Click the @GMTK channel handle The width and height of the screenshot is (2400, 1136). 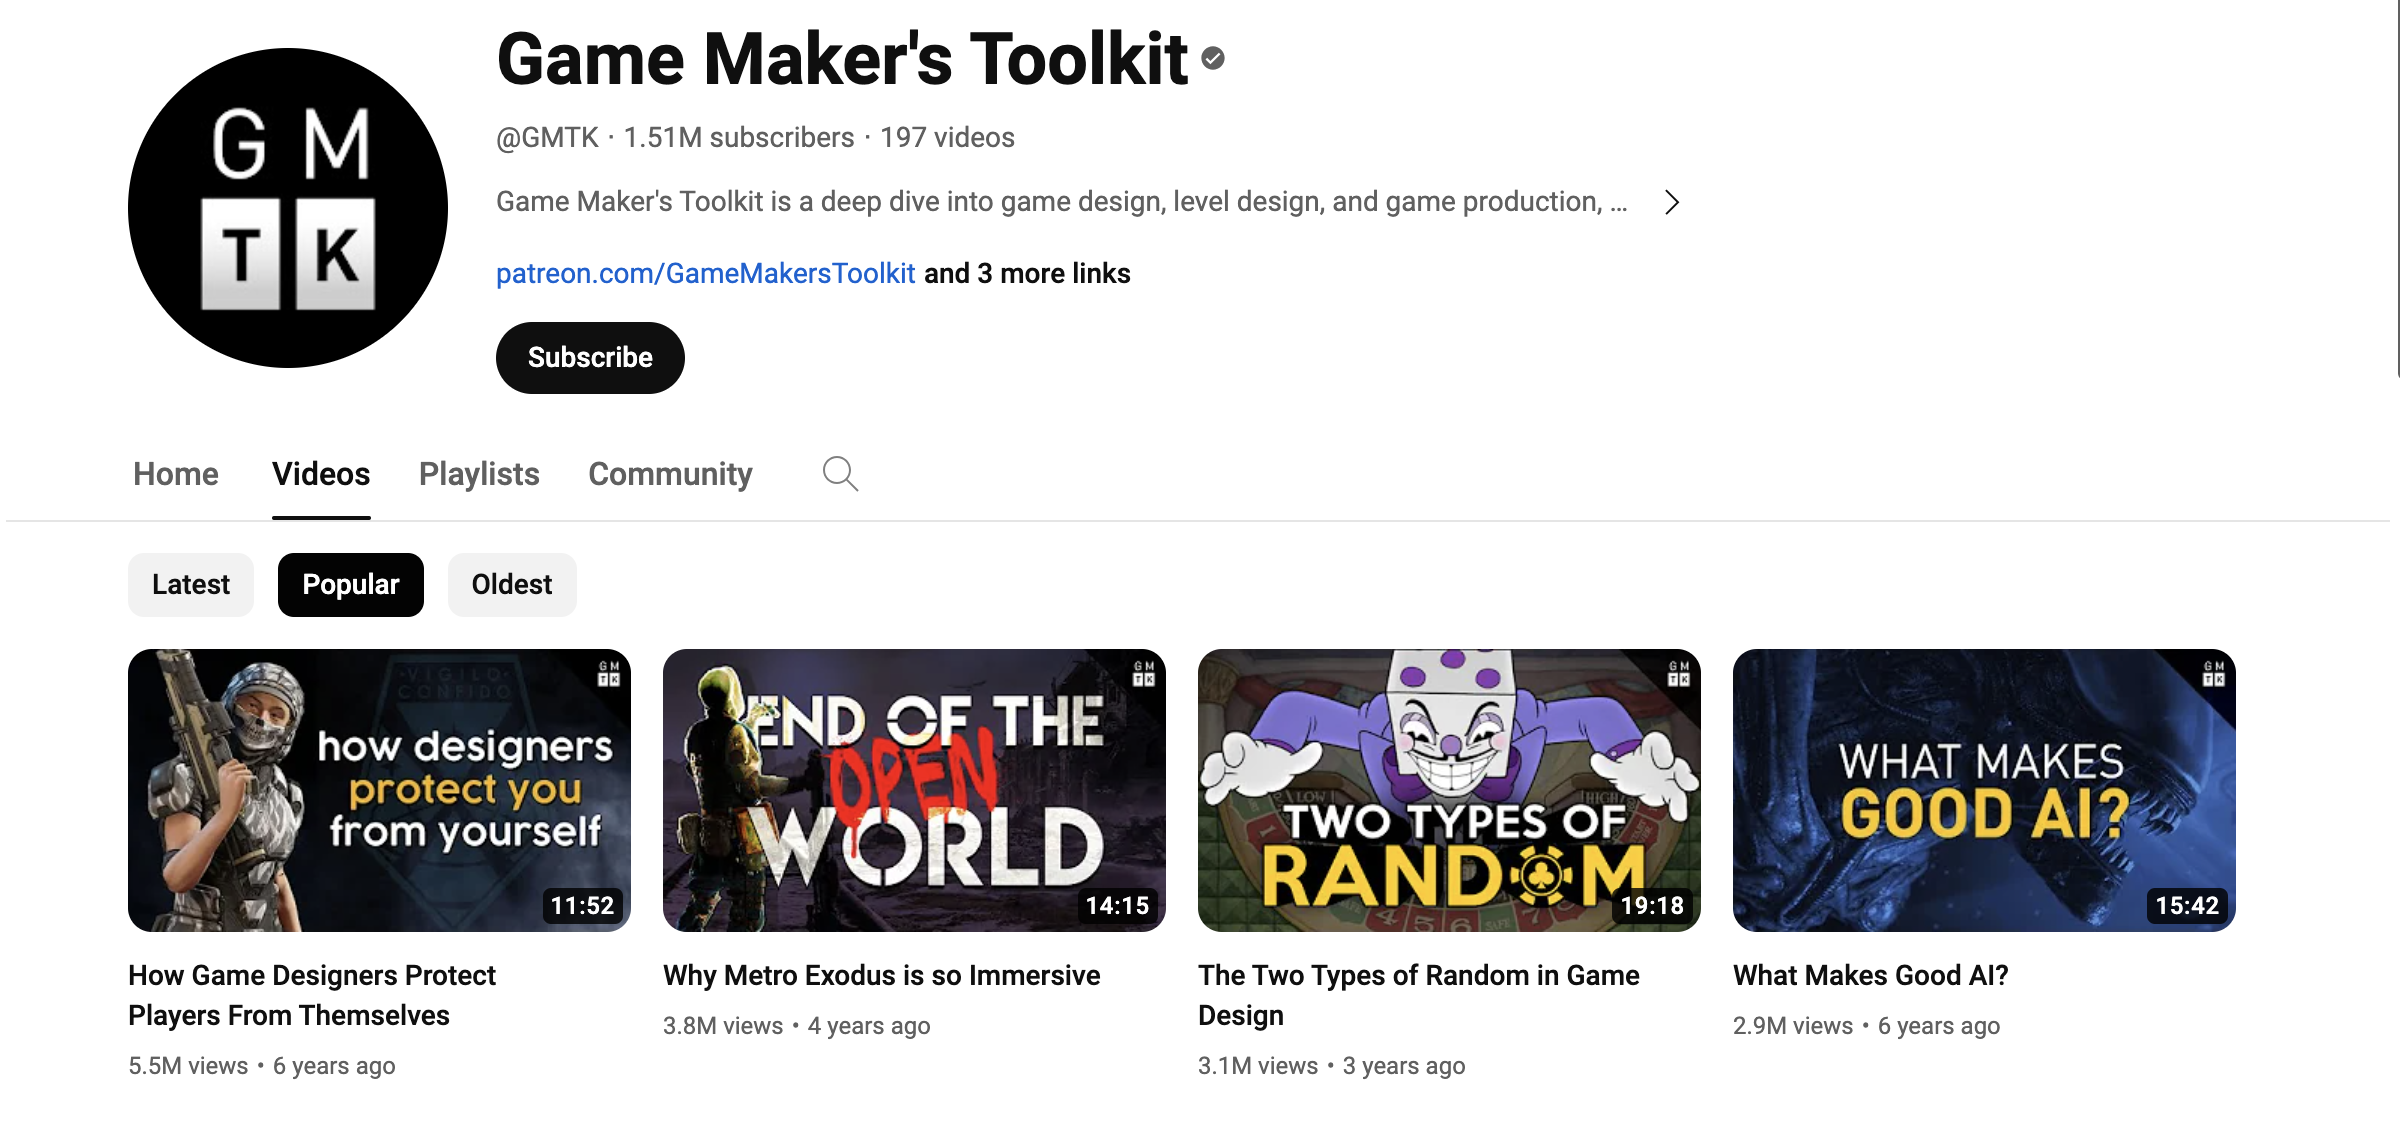(x=548, y=137)
